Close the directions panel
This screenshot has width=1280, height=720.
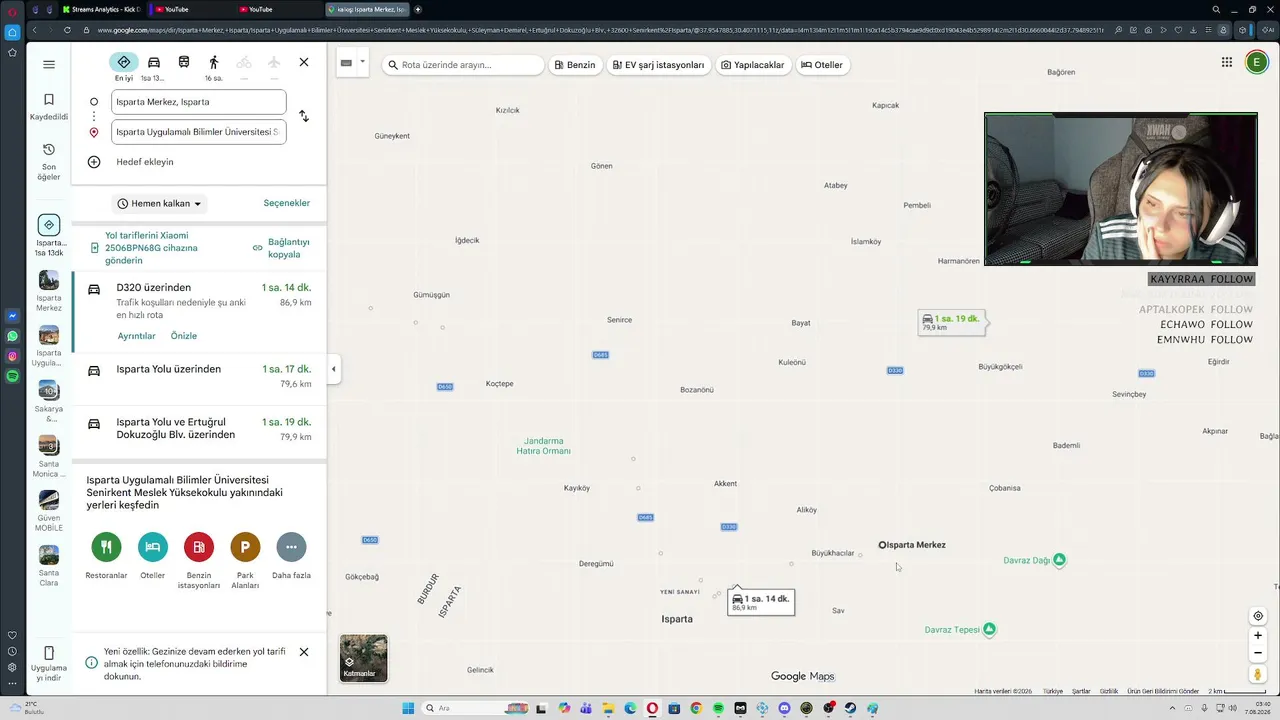pos(304,63)
